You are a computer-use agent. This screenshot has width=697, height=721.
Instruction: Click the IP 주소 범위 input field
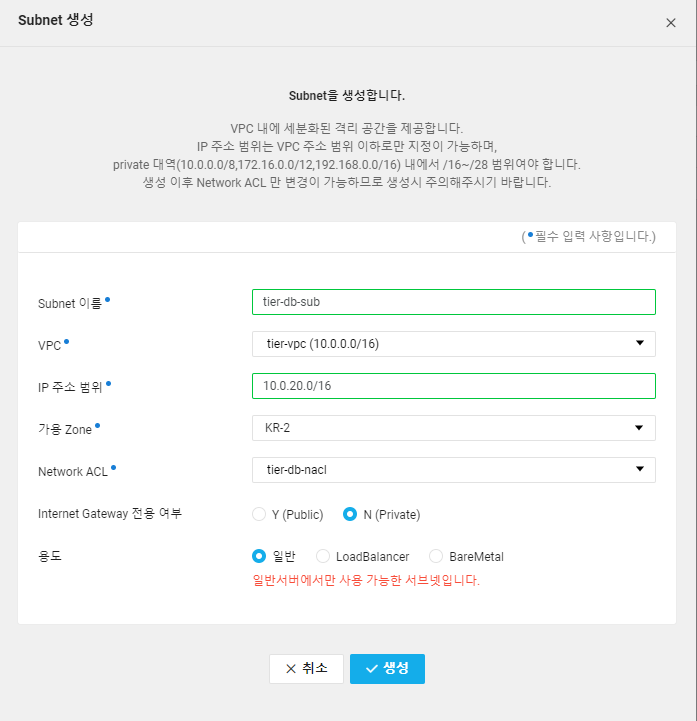[x=454, y=386]
